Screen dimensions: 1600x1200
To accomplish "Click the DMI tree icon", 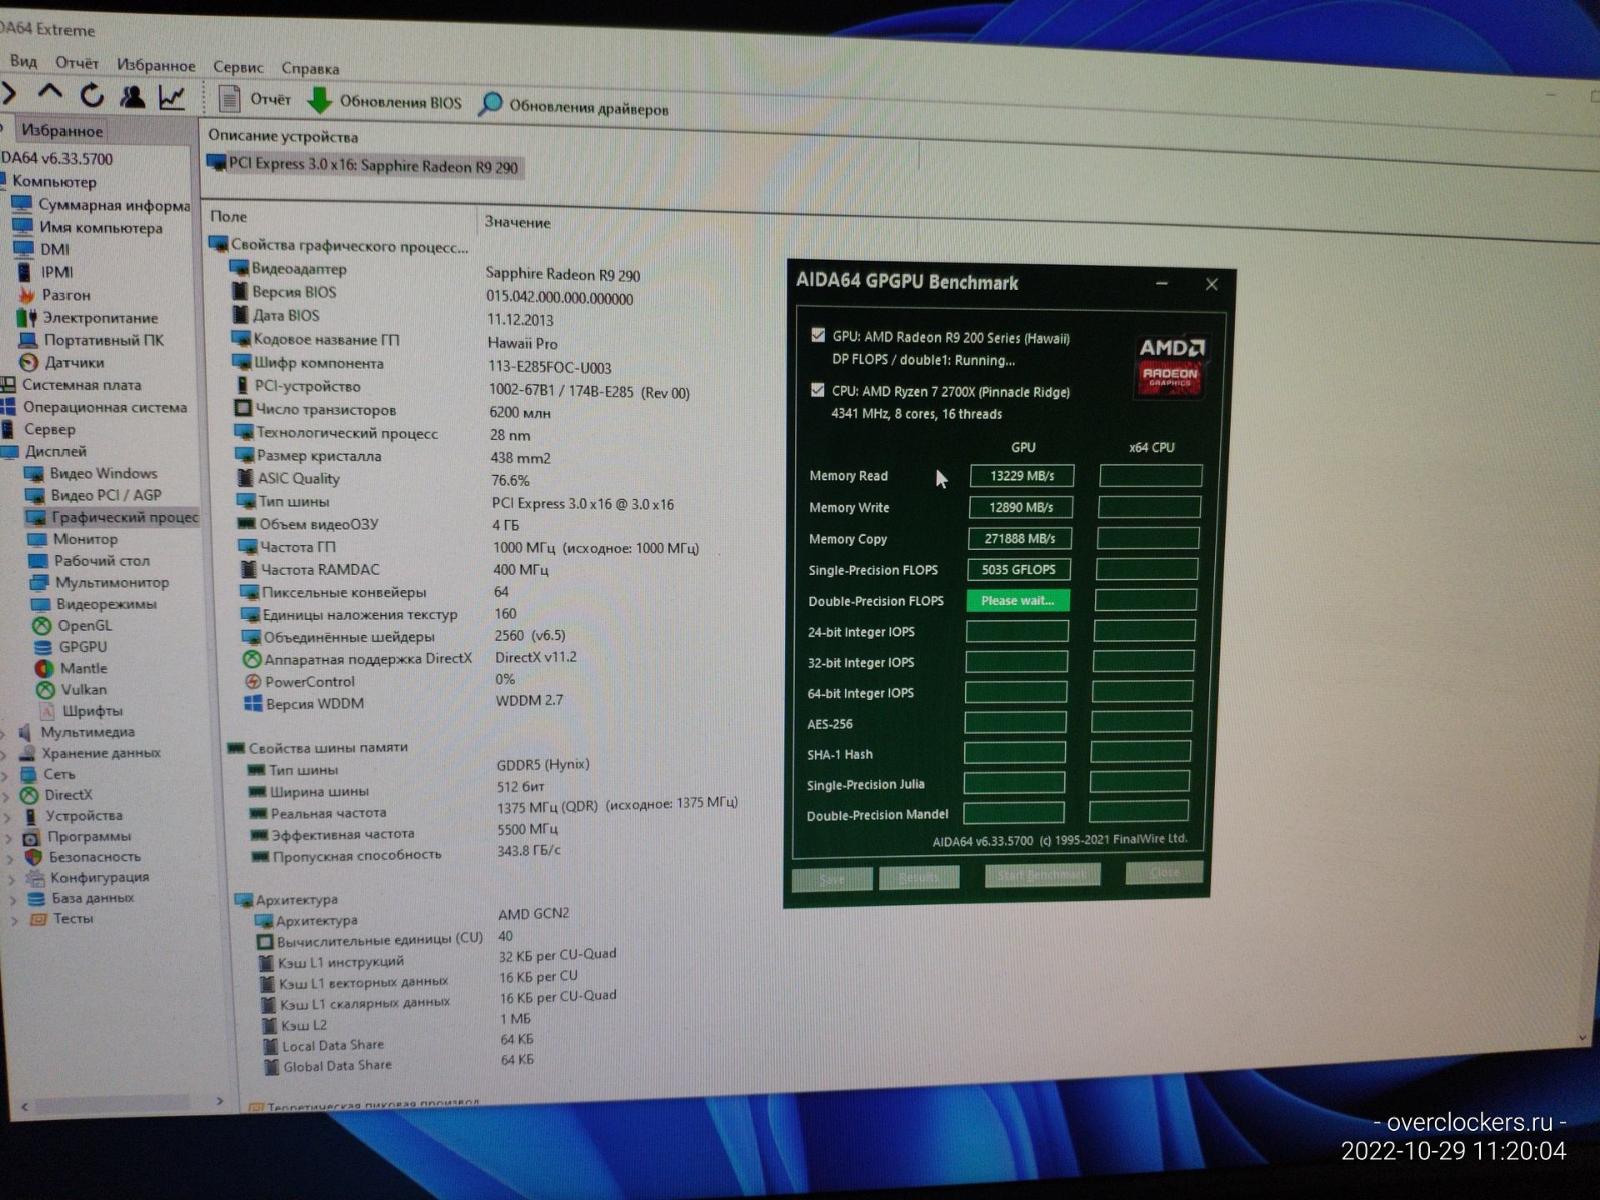I will [24, 248].
